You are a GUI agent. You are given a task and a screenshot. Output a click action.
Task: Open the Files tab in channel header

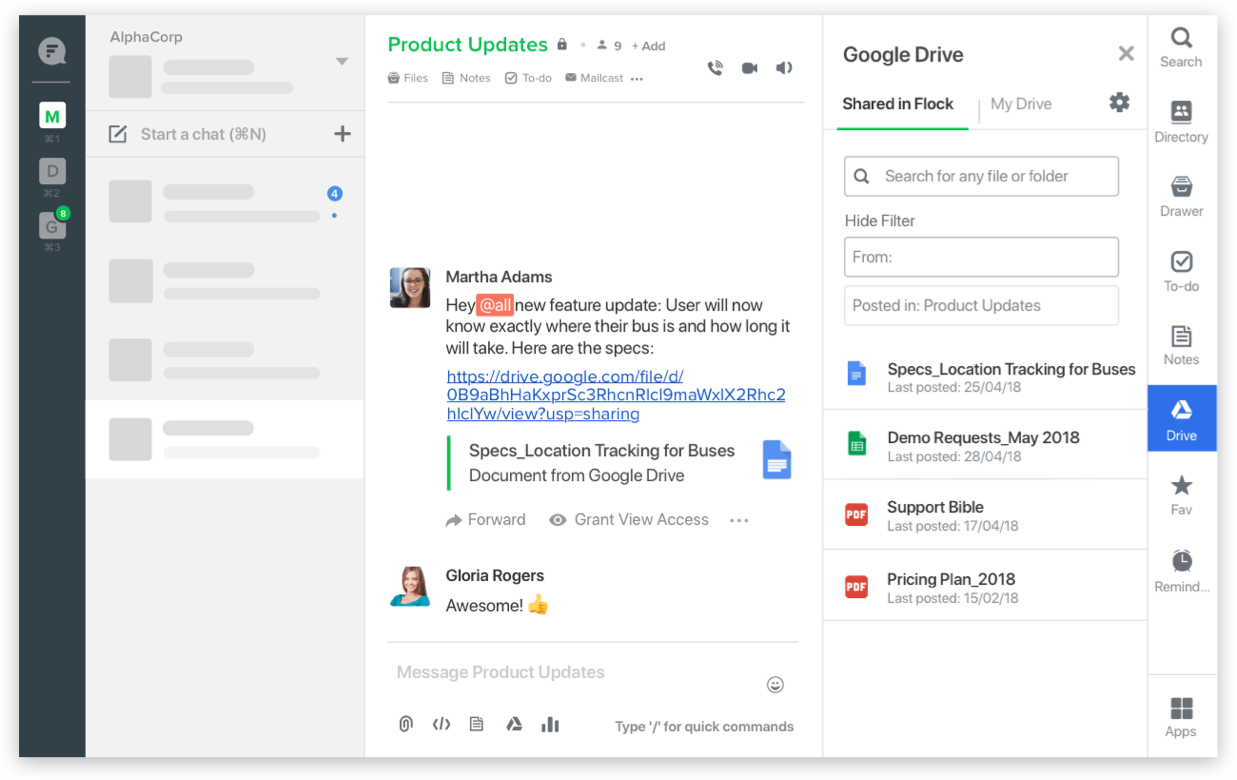pos(408,78)
